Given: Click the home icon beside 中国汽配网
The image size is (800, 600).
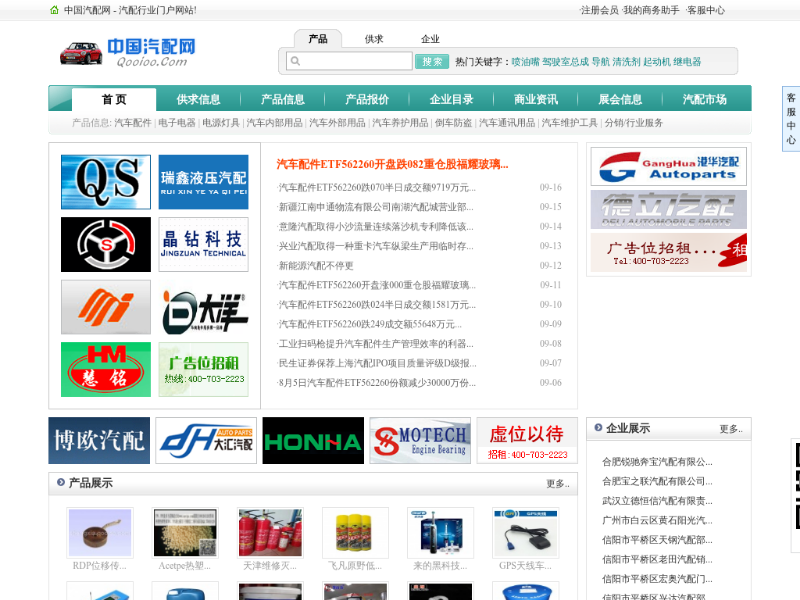Looking at the screenshot, I should click(x=55, y=10).
